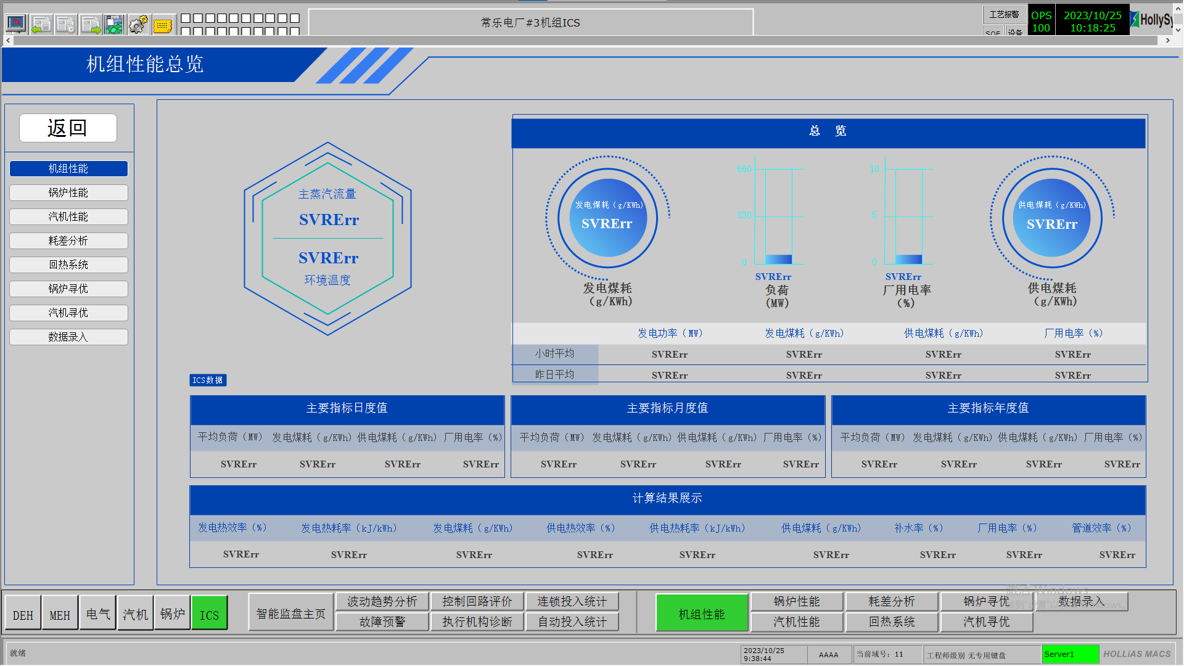Open 执行机构诊断 in bottom bar
Image resolution: width=1184 pixels, height=666 pixels.
[x=477, y=622]
